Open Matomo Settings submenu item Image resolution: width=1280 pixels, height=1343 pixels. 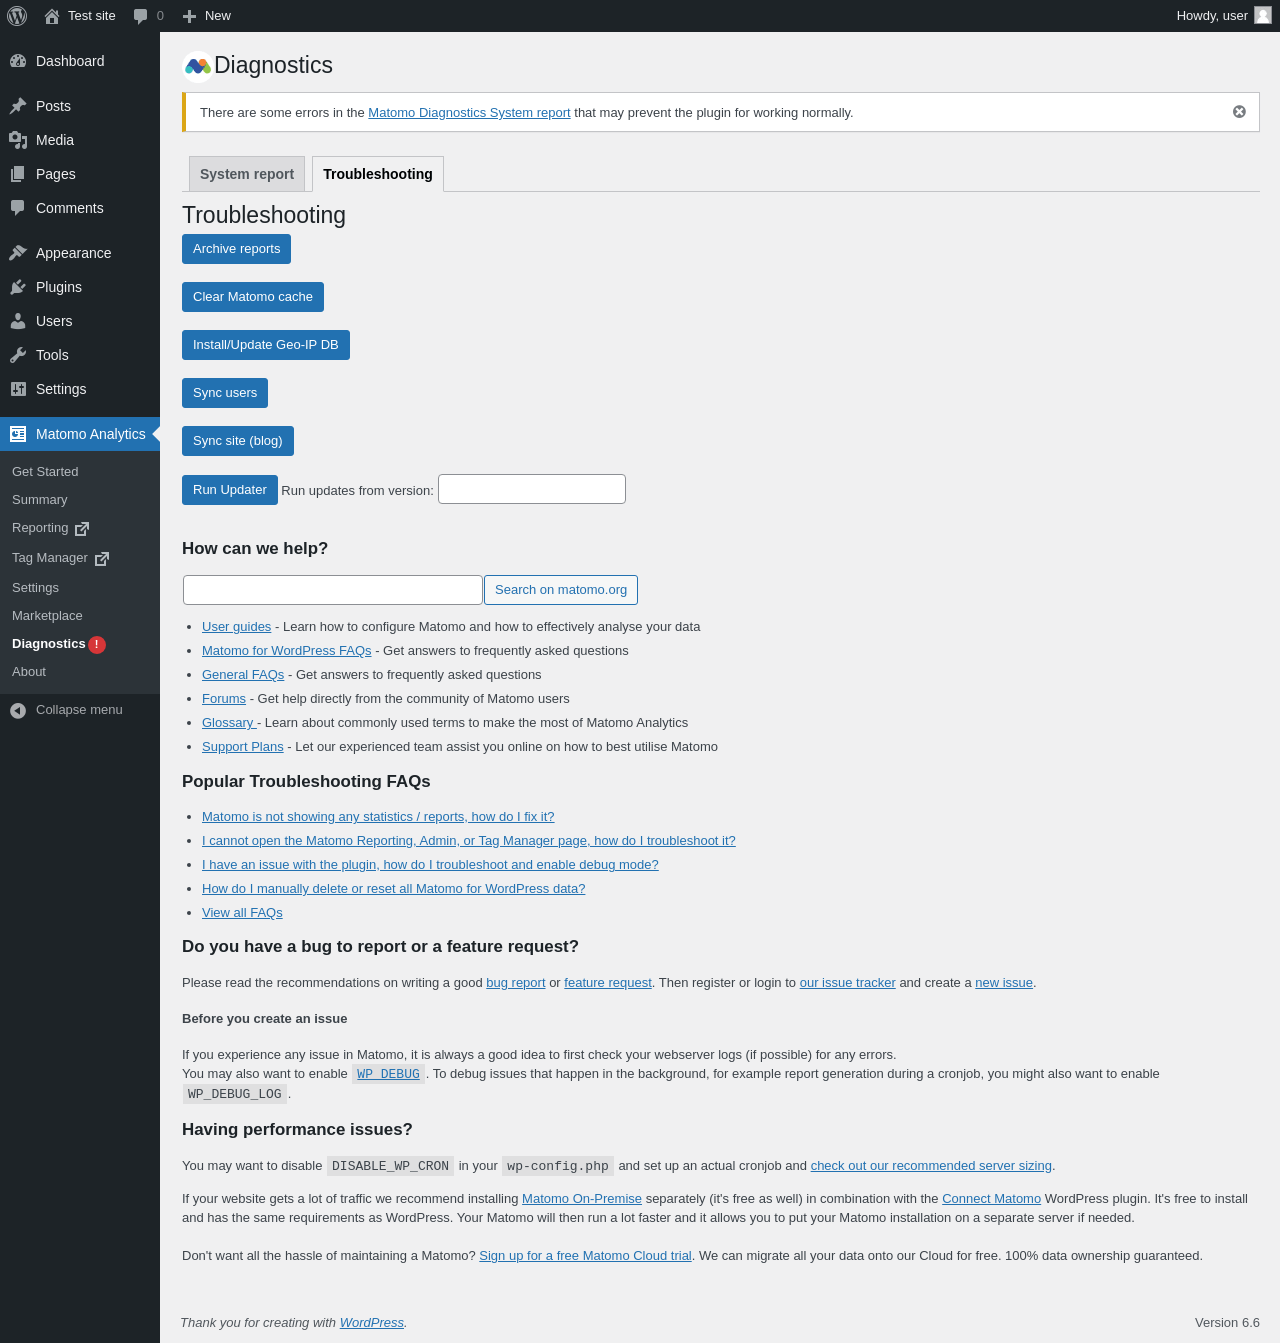coord(36,588)
